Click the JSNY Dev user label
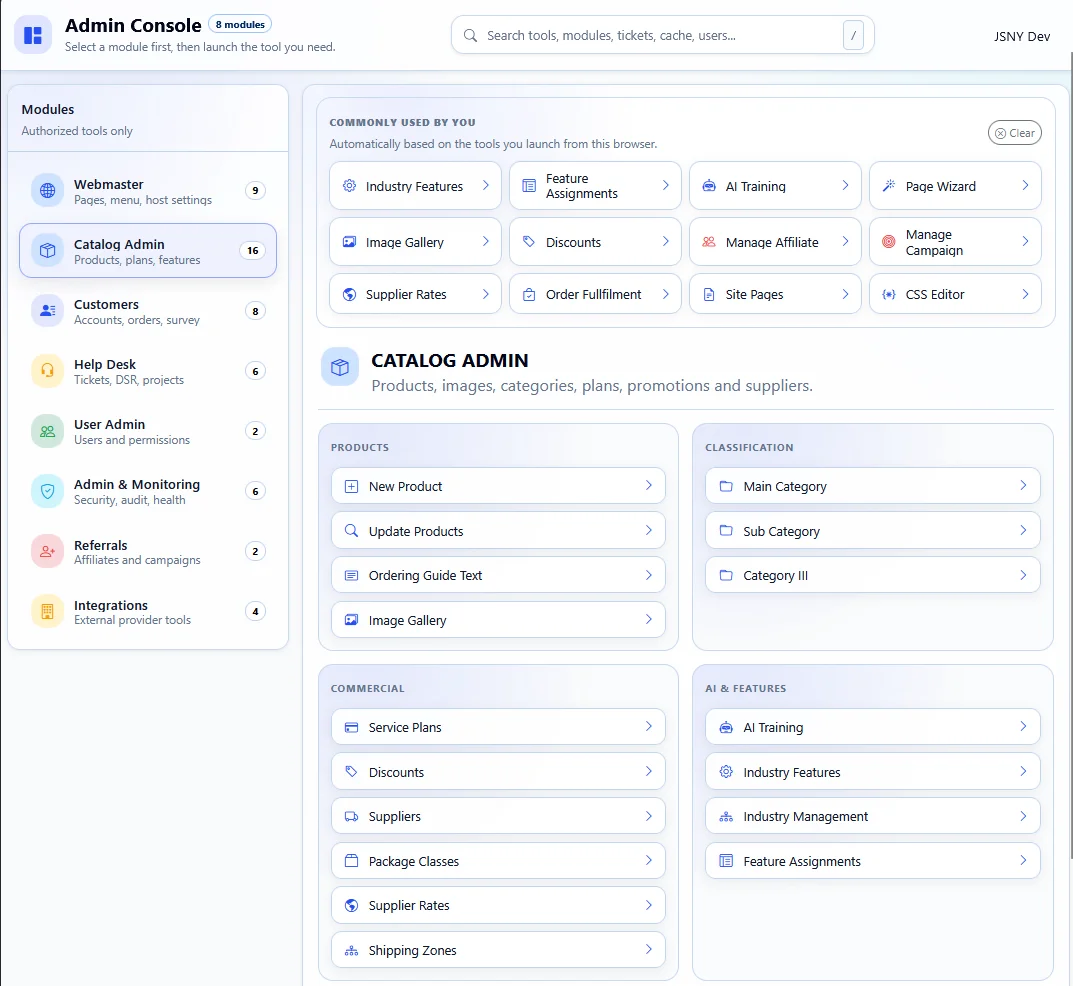 (1022, 36)
